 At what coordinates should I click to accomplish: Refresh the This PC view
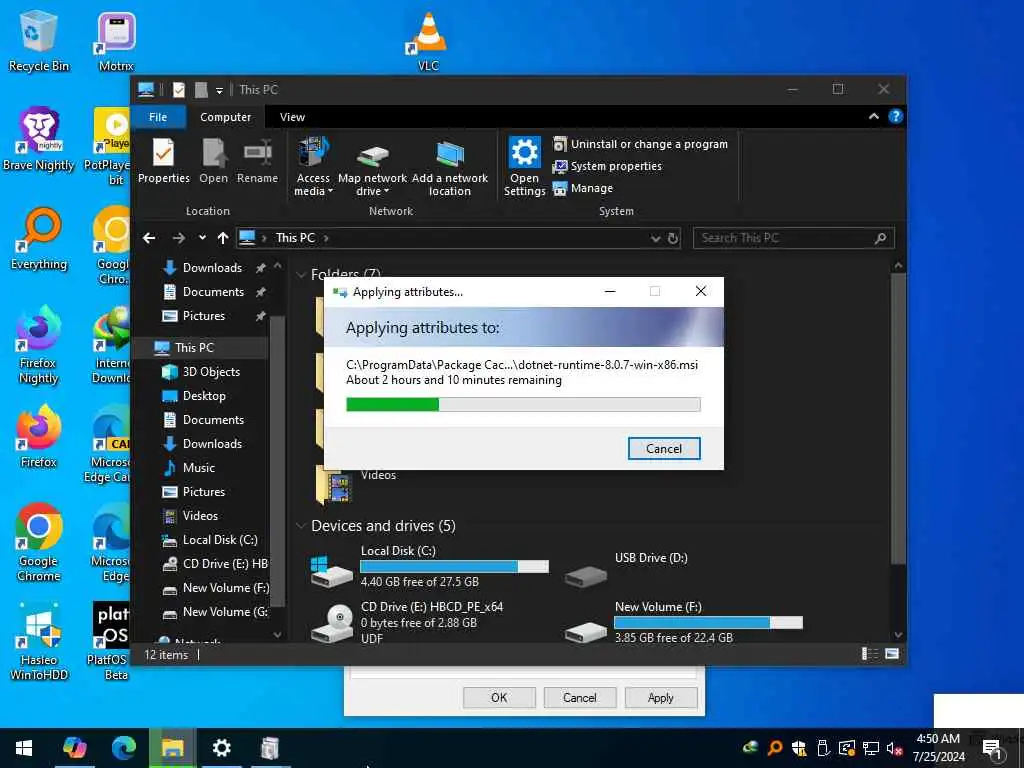(673, 238)
